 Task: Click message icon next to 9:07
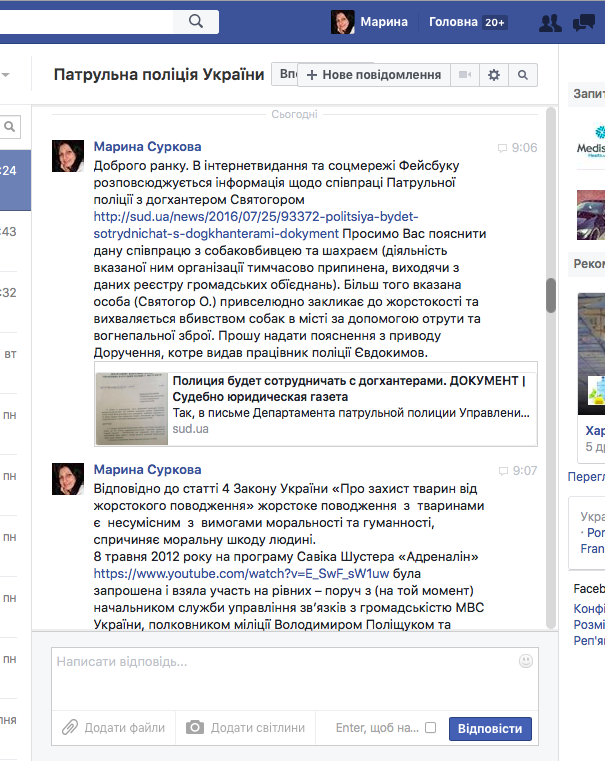[503, 471]
